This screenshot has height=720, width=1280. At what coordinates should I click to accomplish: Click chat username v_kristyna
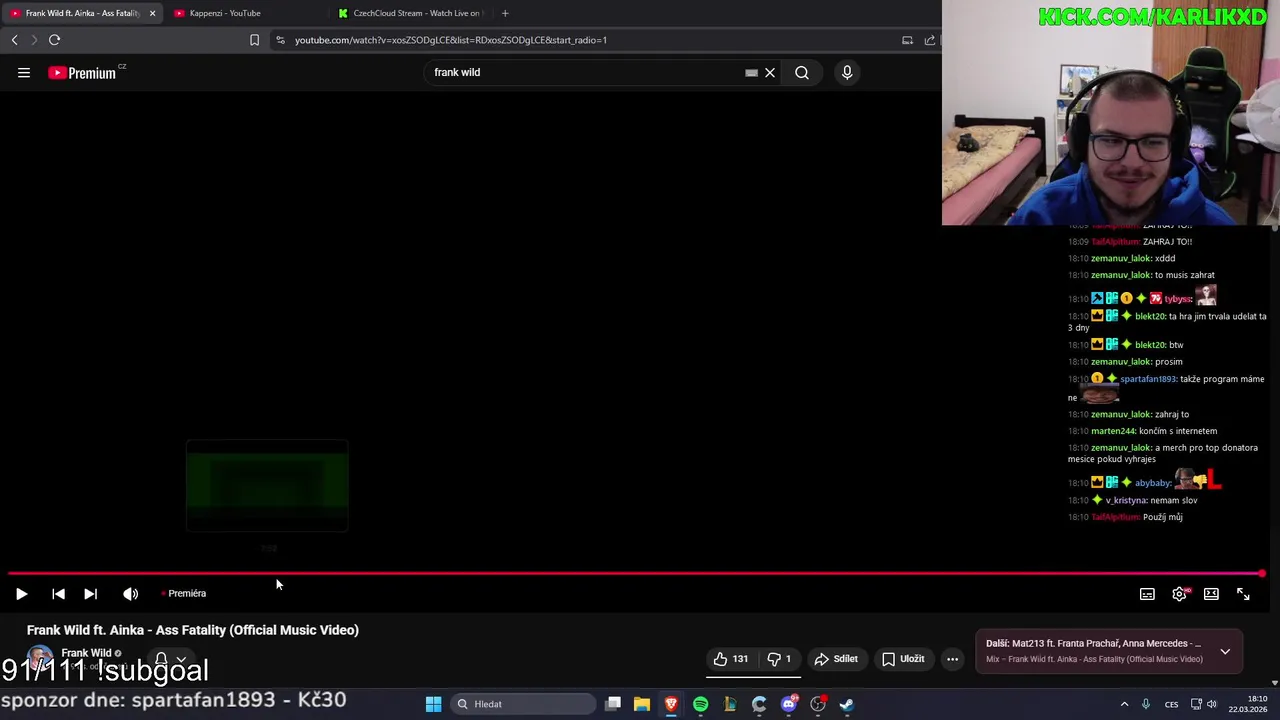pyautogui.click(x=1126, y=500)
